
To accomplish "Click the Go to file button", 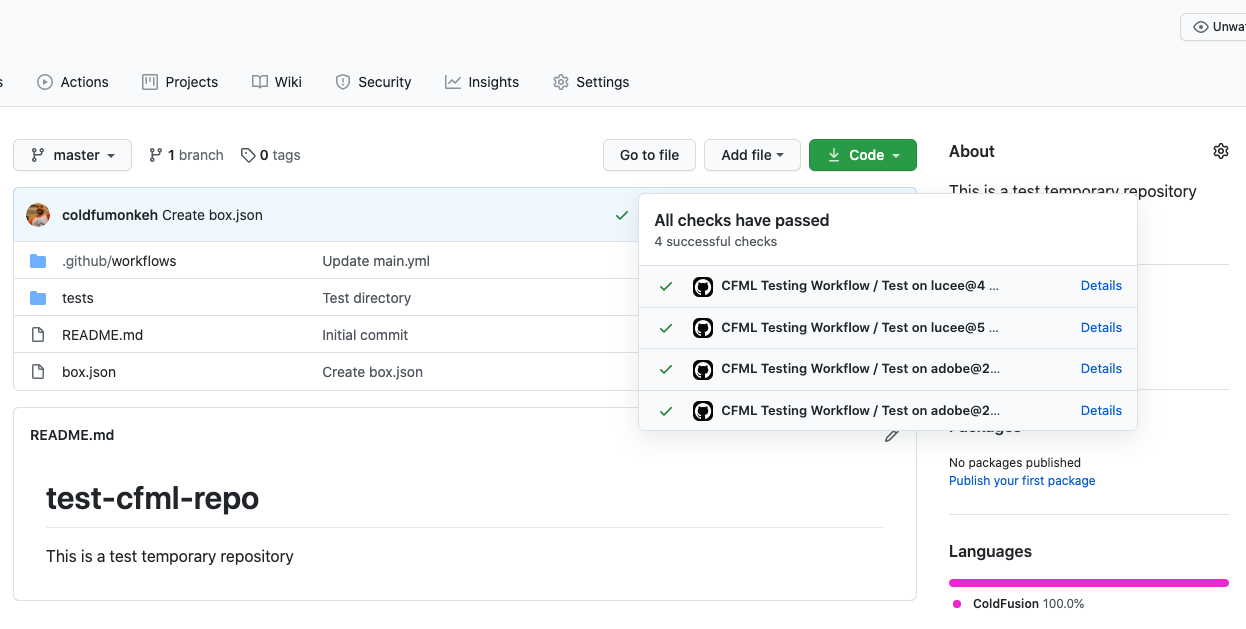I will (649, 155).
